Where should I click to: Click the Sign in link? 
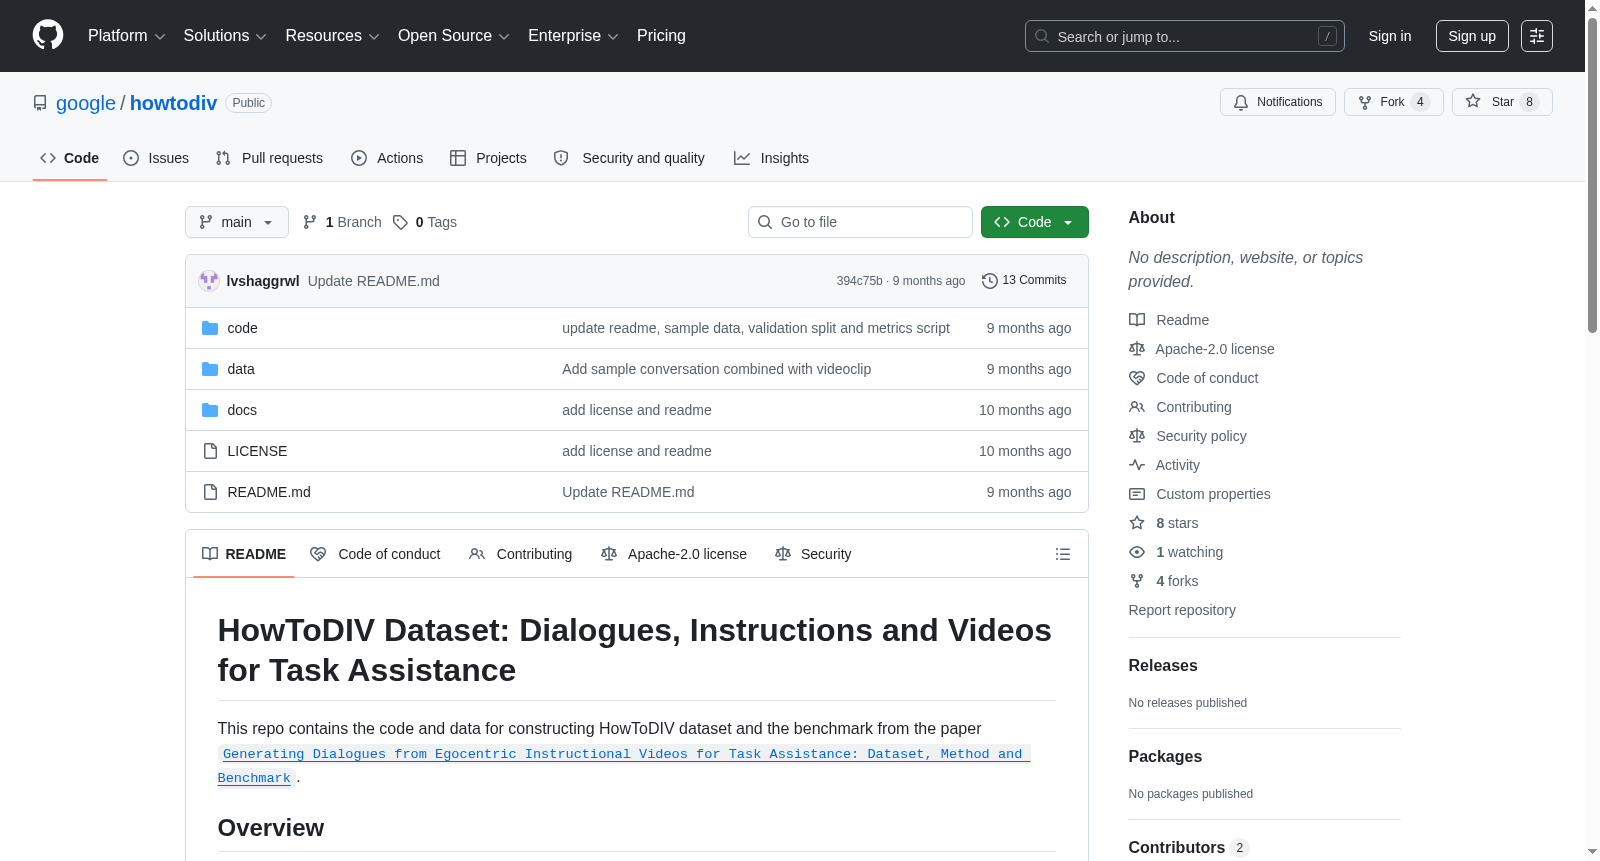coord(1390,36)
